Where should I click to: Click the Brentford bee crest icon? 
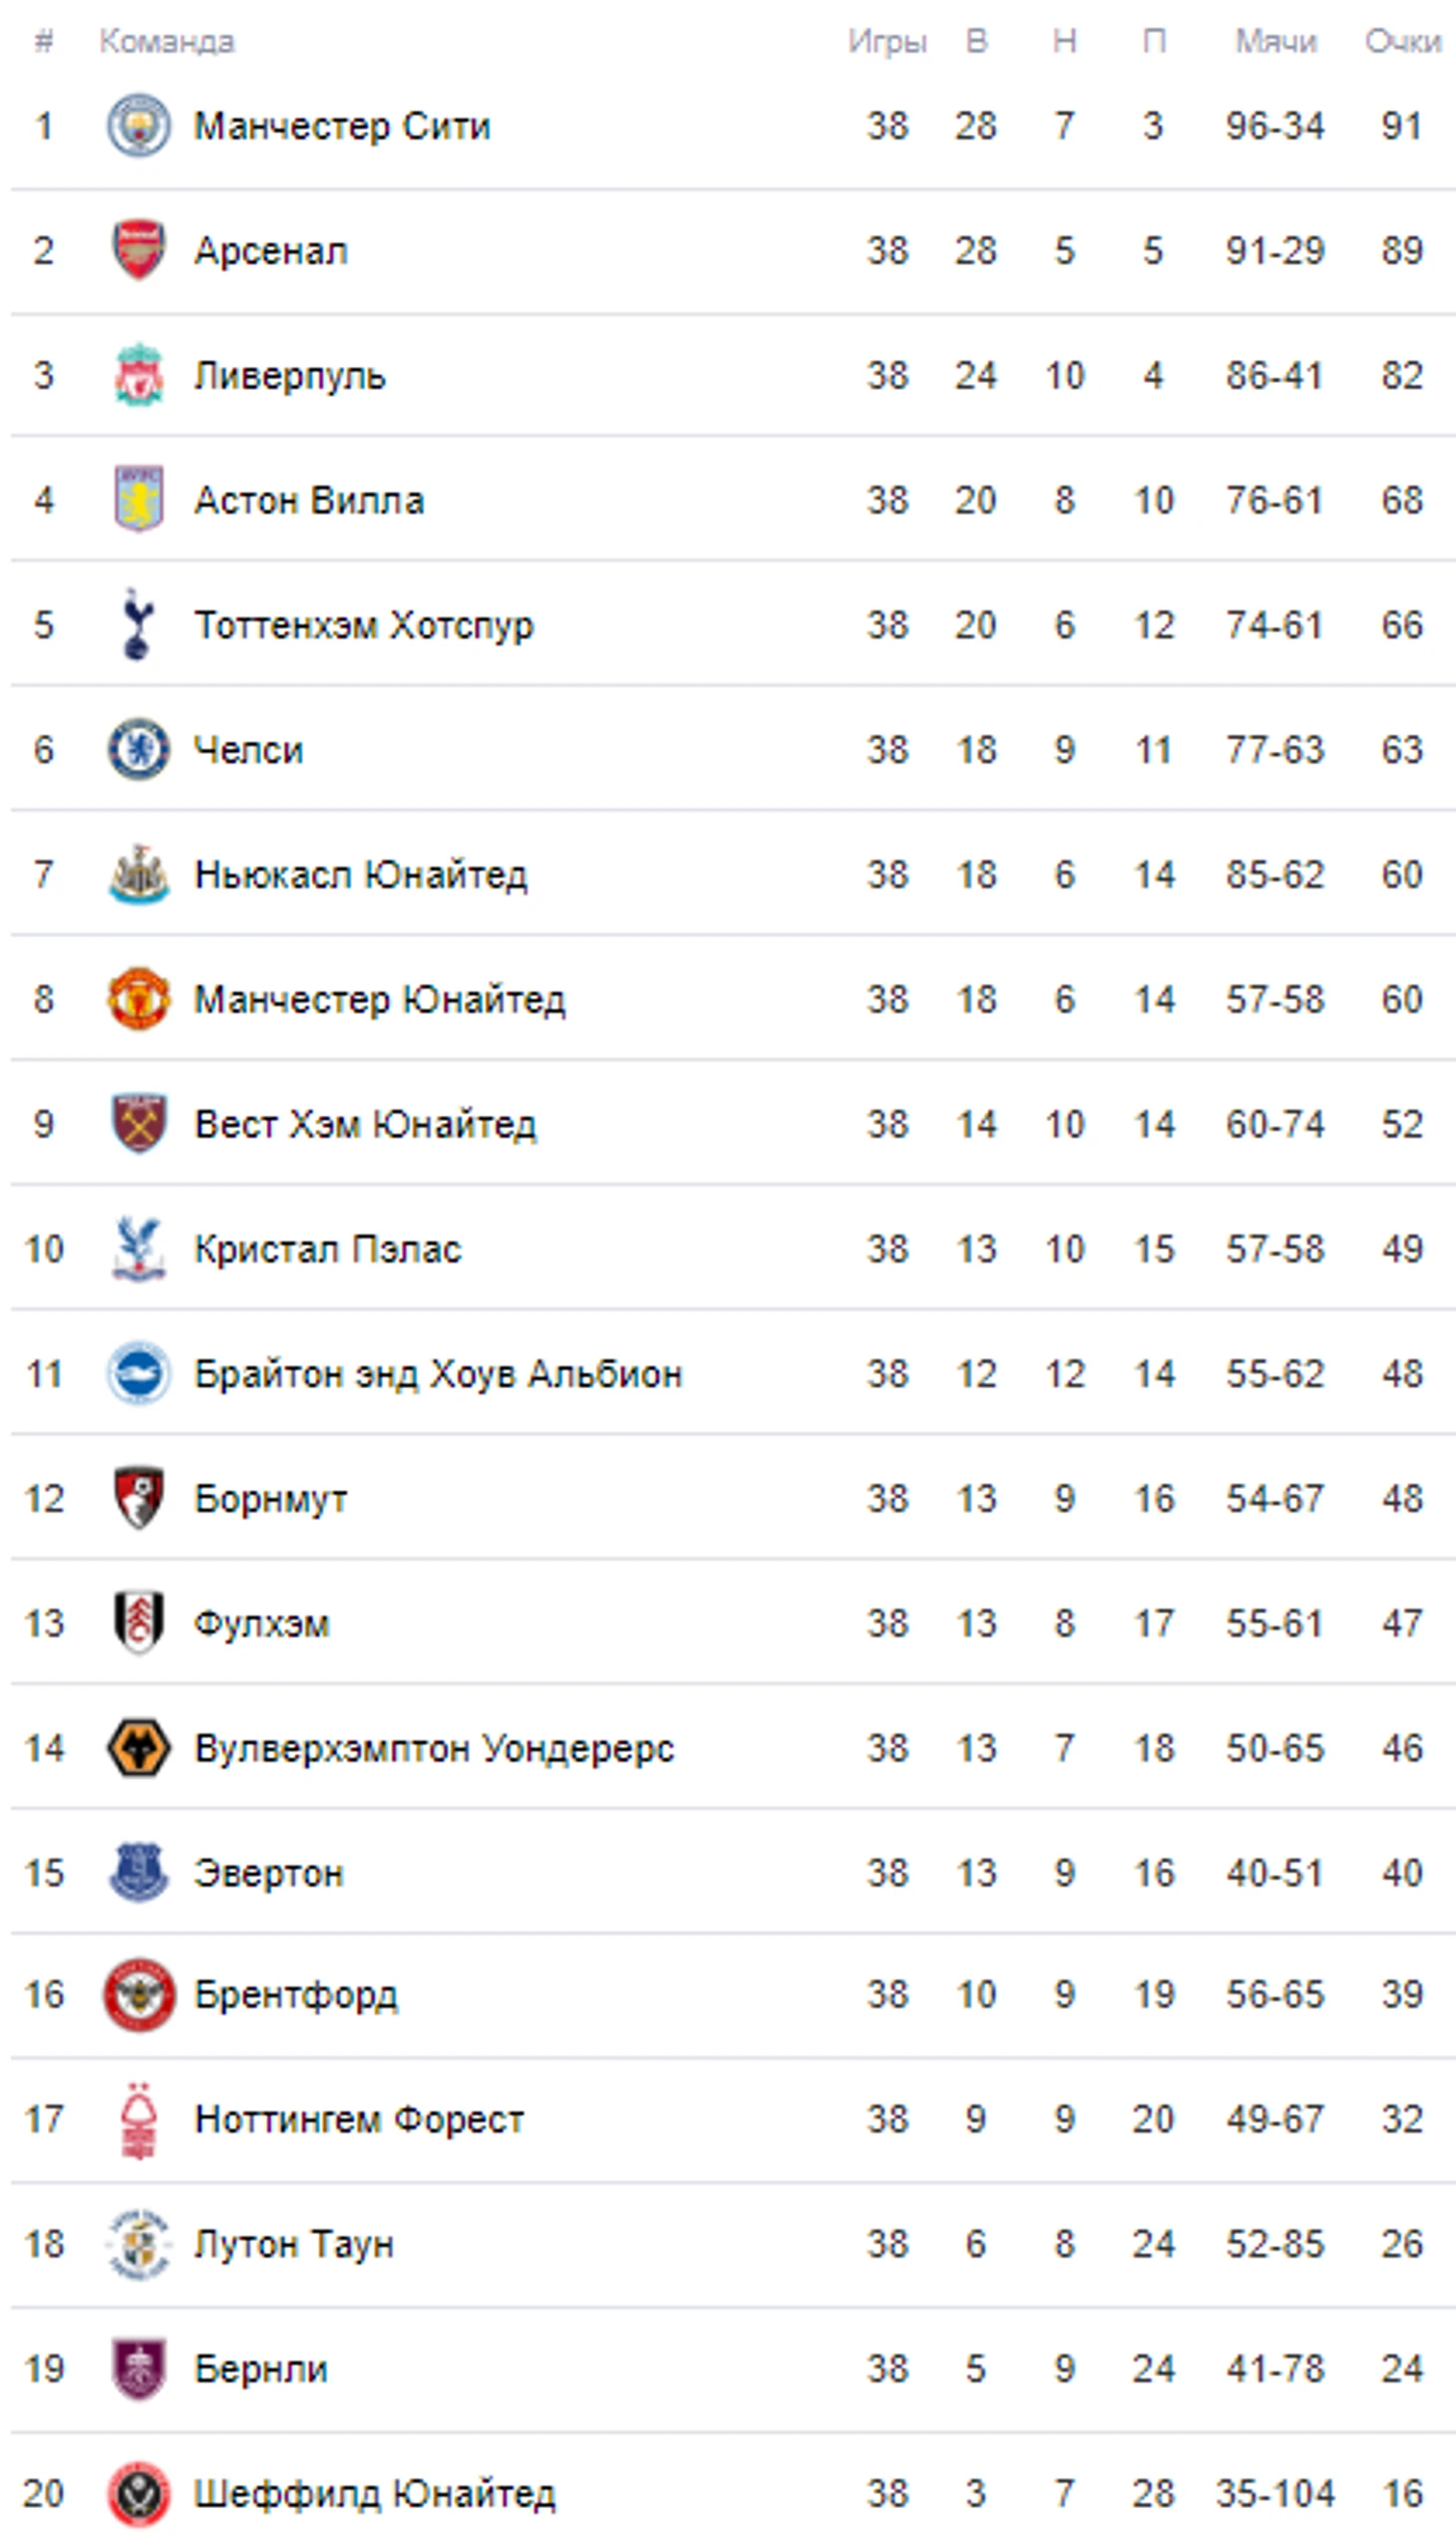tap(138, 1994)
